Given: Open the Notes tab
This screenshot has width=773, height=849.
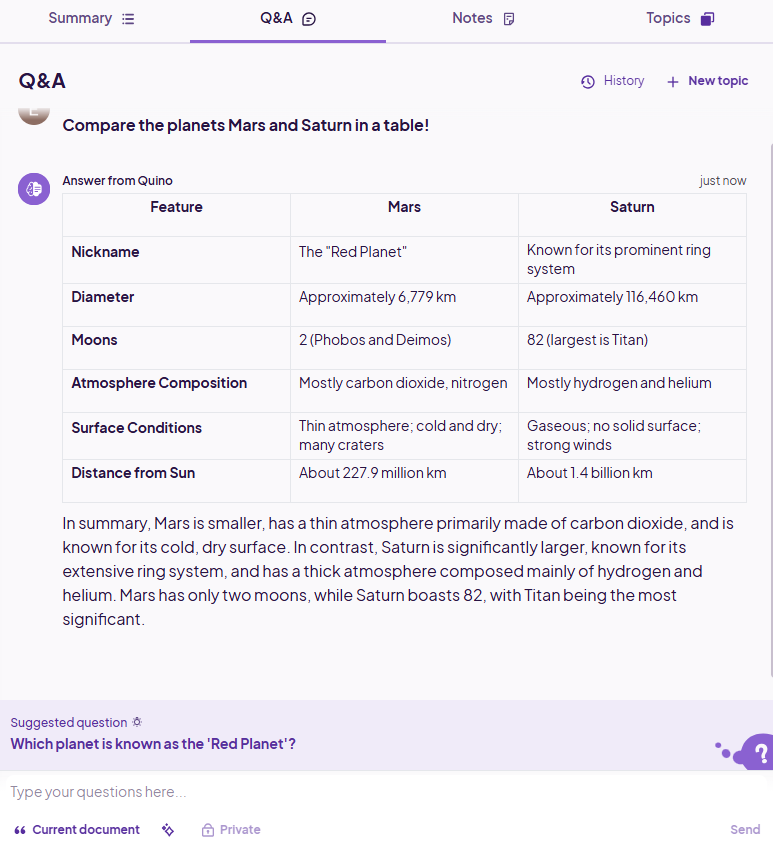Looking at the screenshot, I should click(x=483, y=19).
